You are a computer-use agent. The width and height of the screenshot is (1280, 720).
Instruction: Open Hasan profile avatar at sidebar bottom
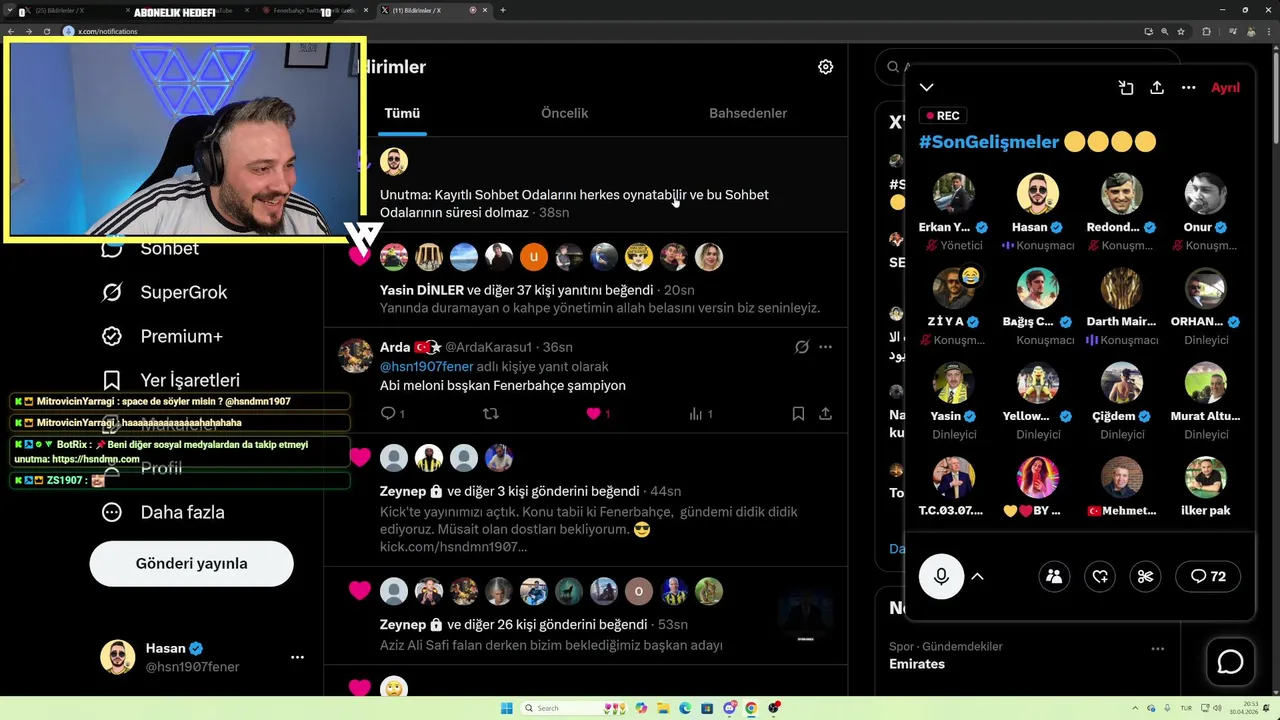(x=118, y=657)
